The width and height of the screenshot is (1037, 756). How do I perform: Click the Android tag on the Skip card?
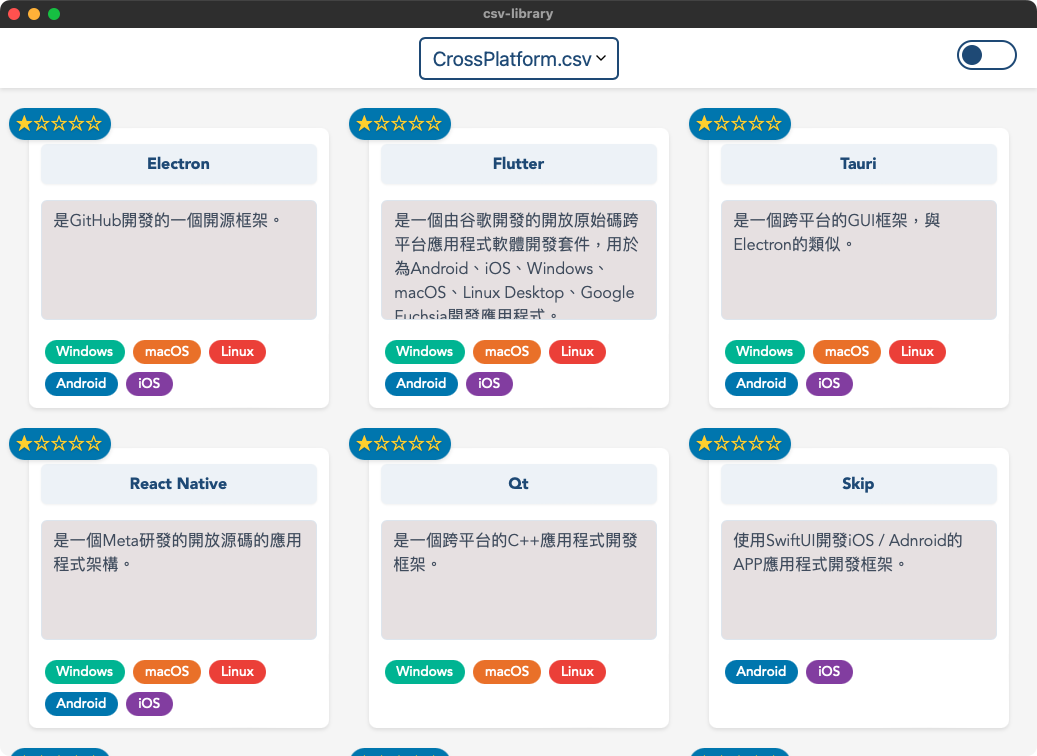[x=761, y=672]
